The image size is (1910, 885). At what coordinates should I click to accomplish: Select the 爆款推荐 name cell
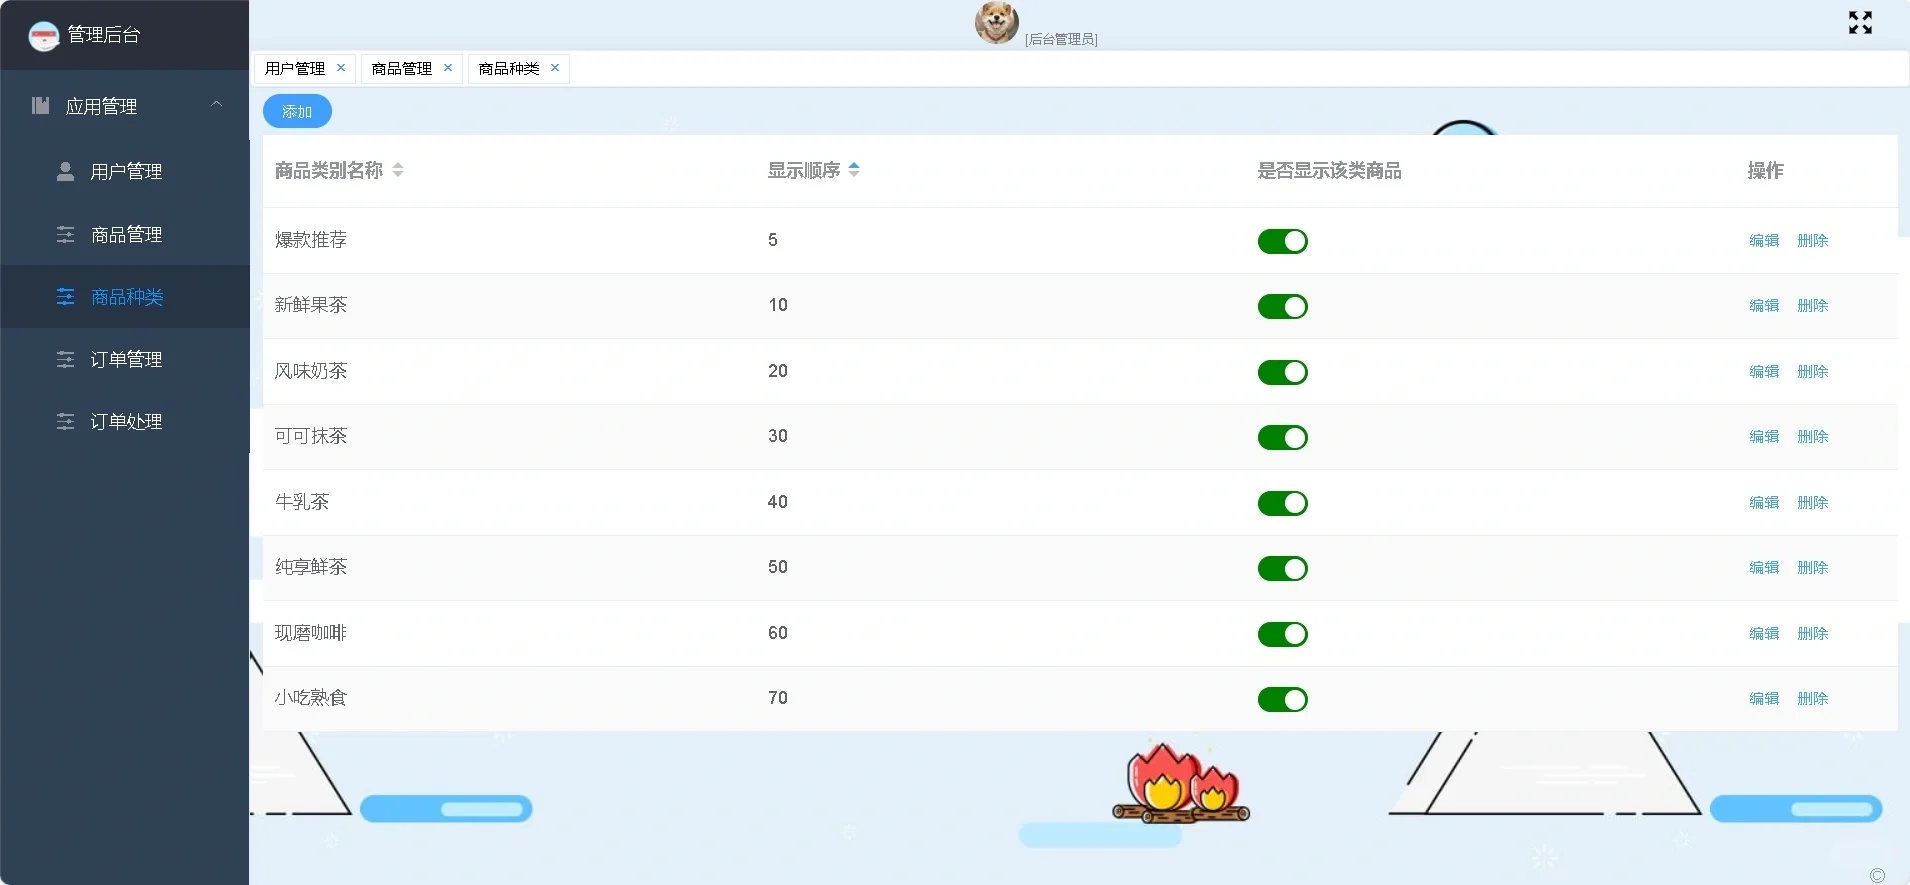coord(311,240)
